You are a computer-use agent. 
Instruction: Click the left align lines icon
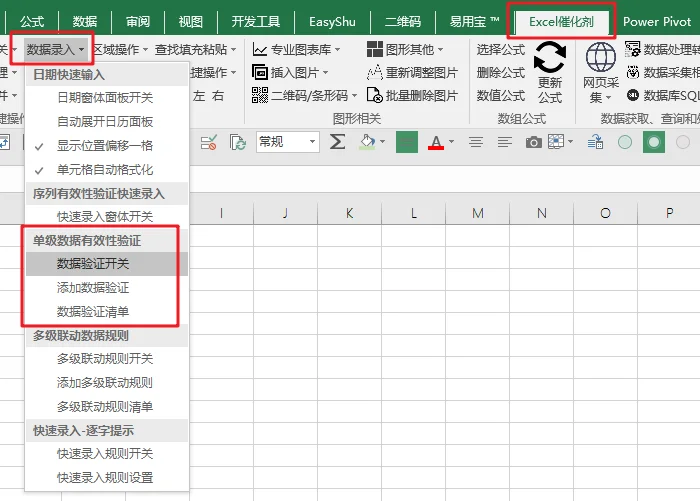point(504,142)
